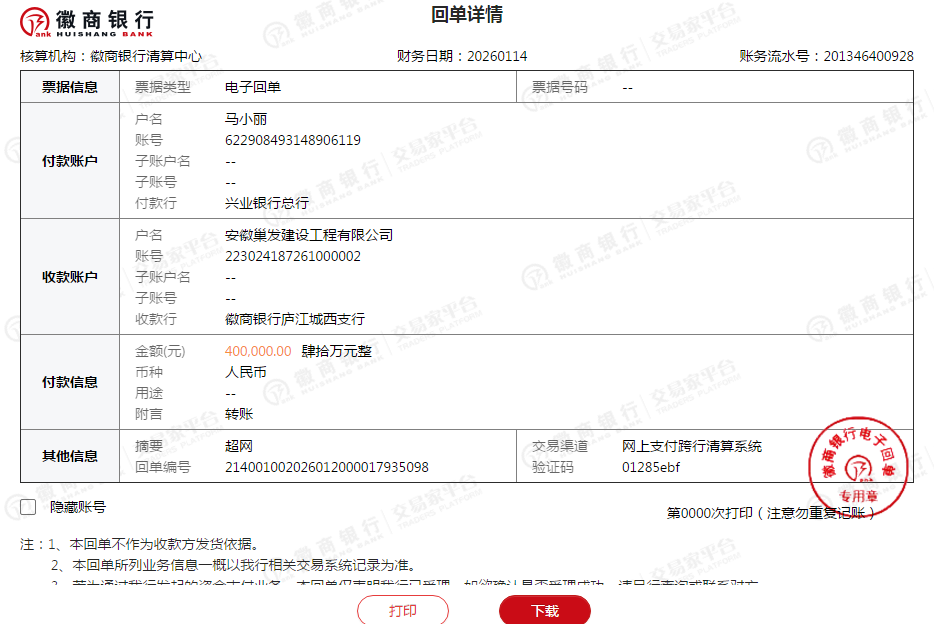Click the payee name 安徽巢发建设工程有限公司
934x624 pixels.
309,235
